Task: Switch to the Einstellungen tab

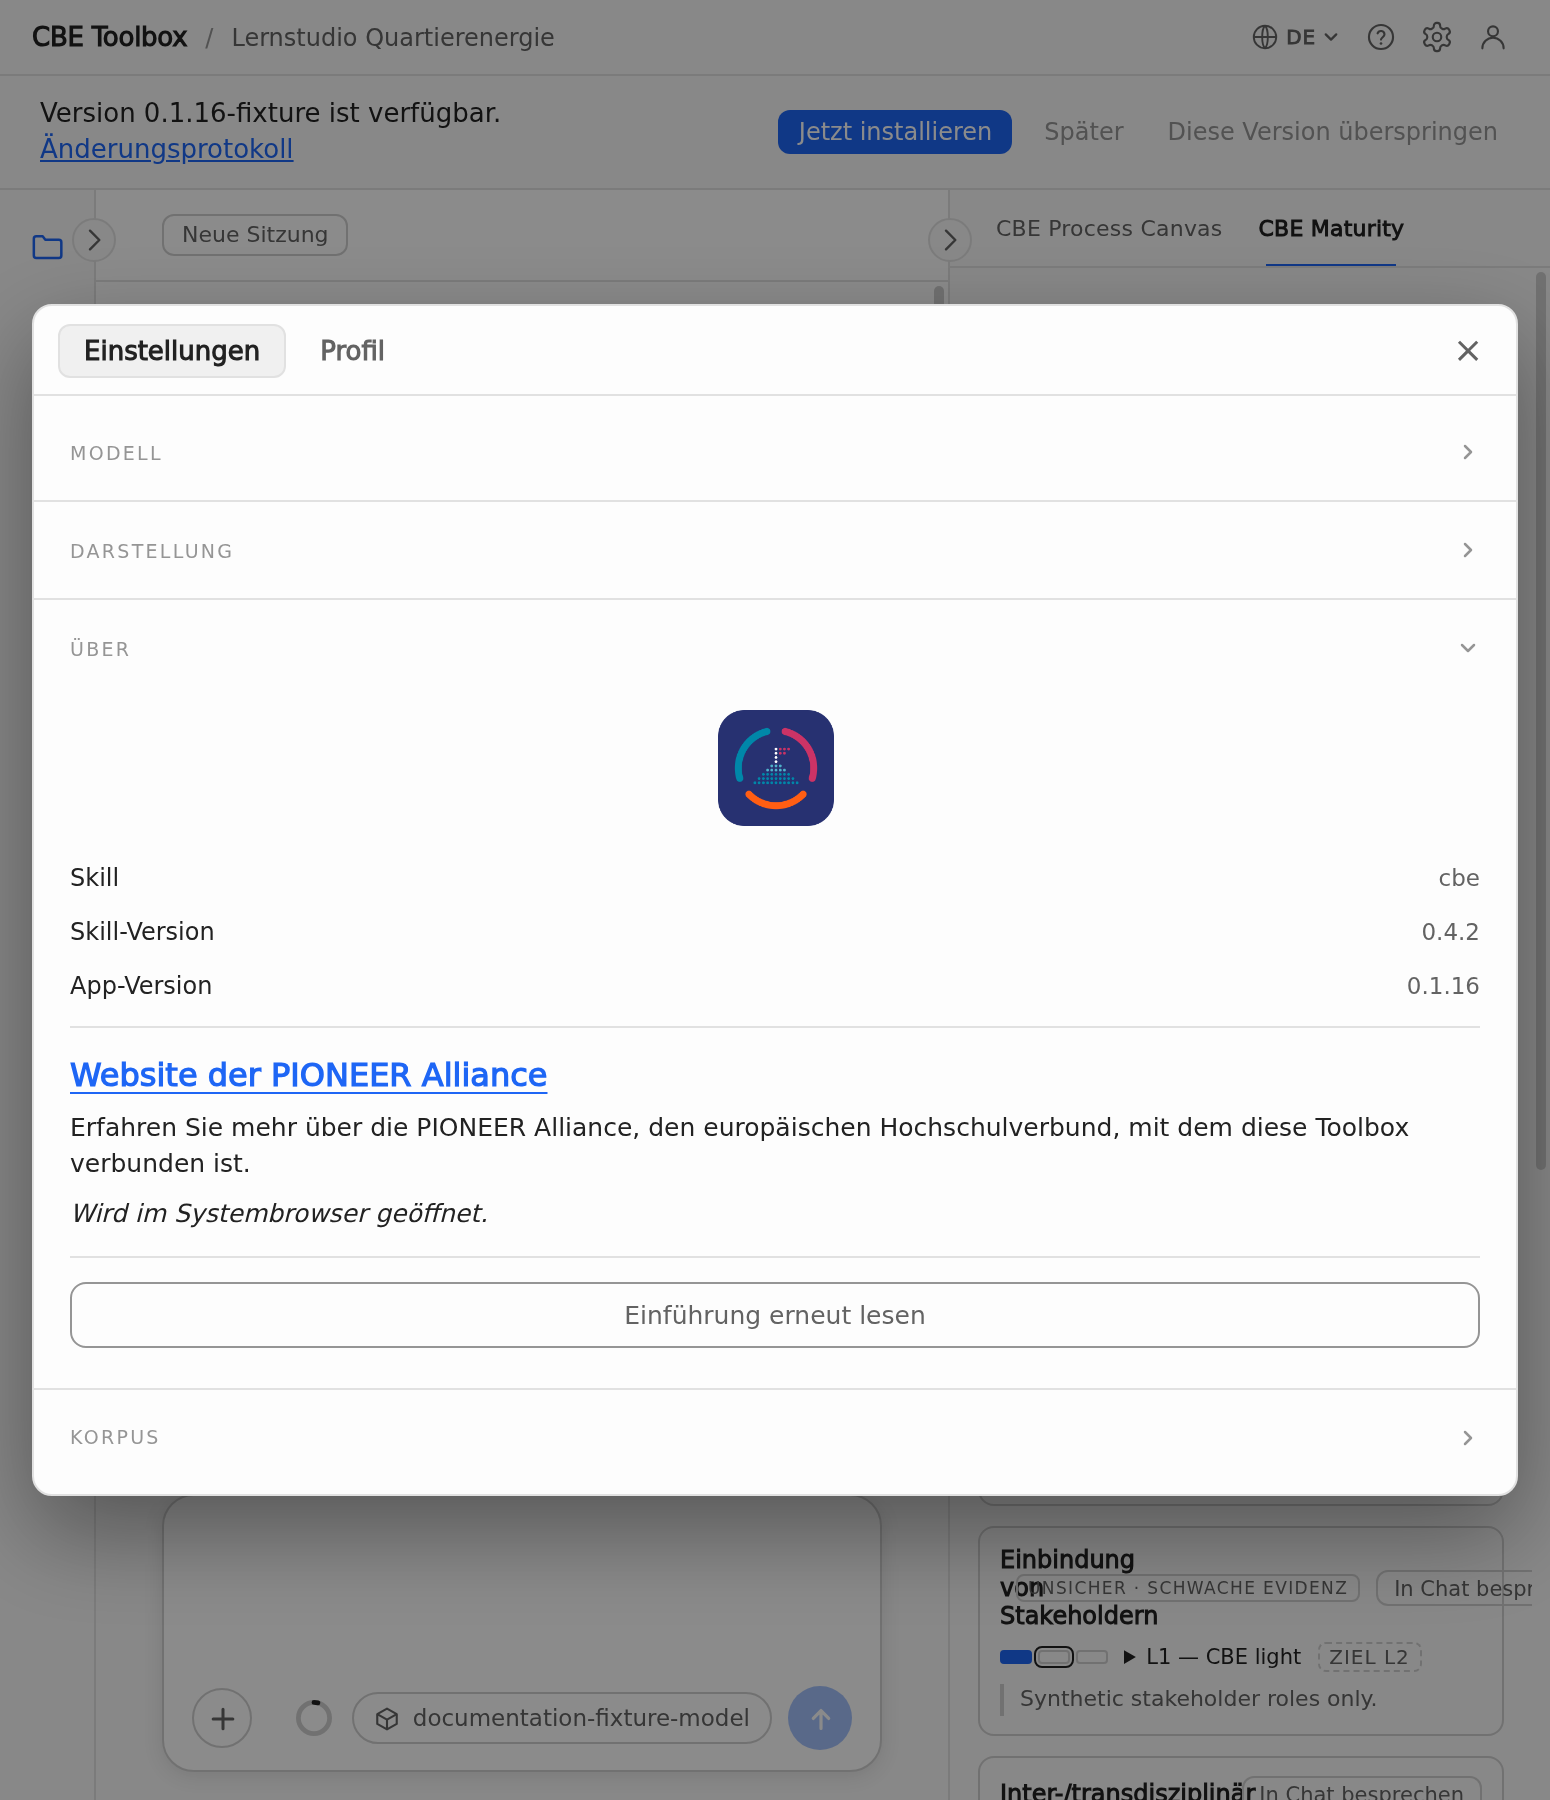Action: point(172,351)
